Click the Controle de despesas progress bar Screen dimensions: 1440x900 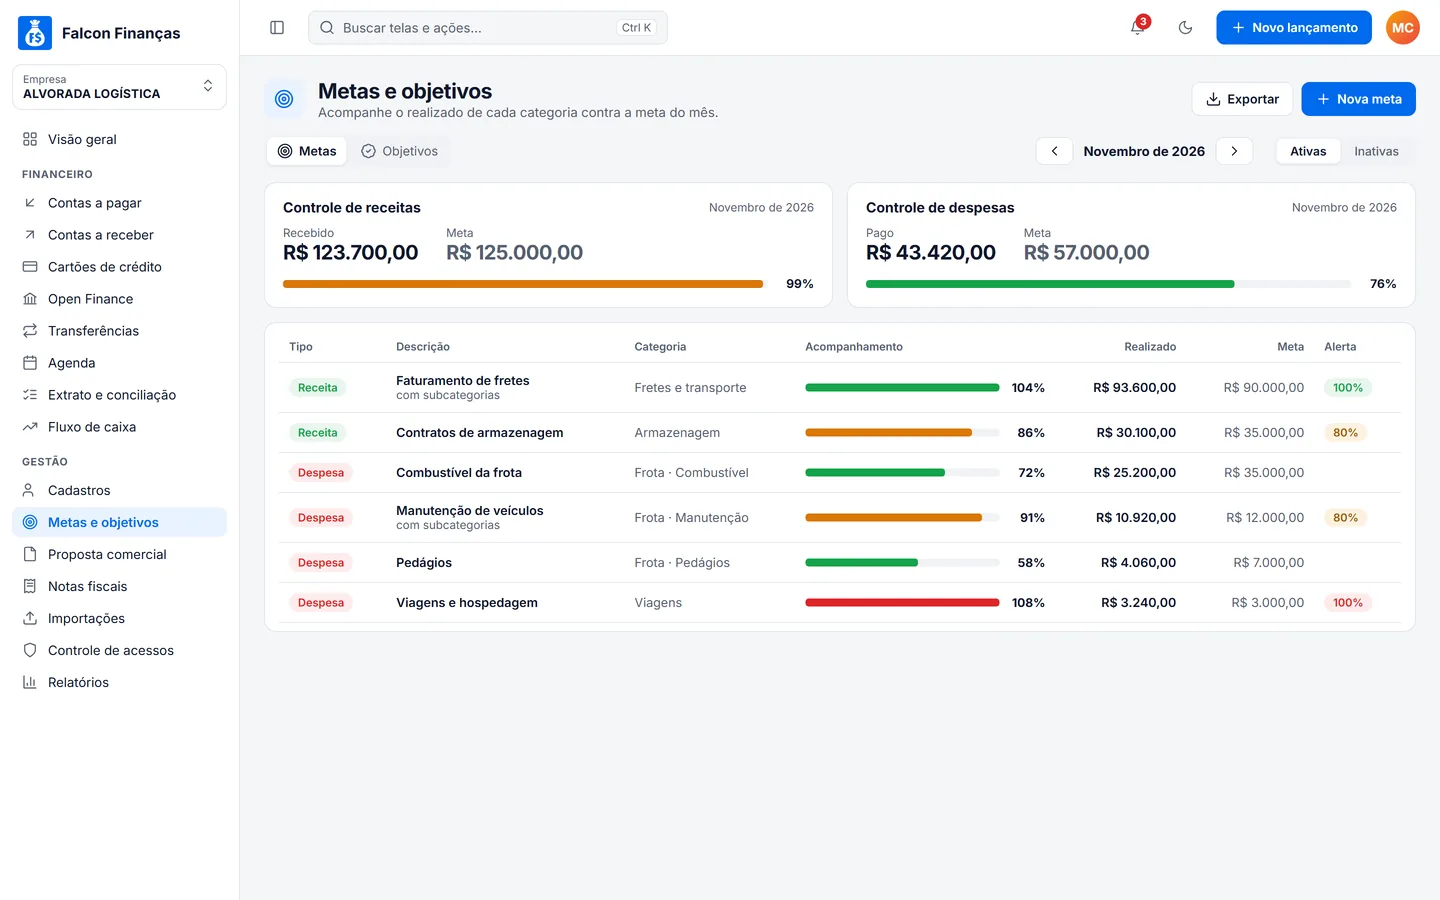[1108, 284]
